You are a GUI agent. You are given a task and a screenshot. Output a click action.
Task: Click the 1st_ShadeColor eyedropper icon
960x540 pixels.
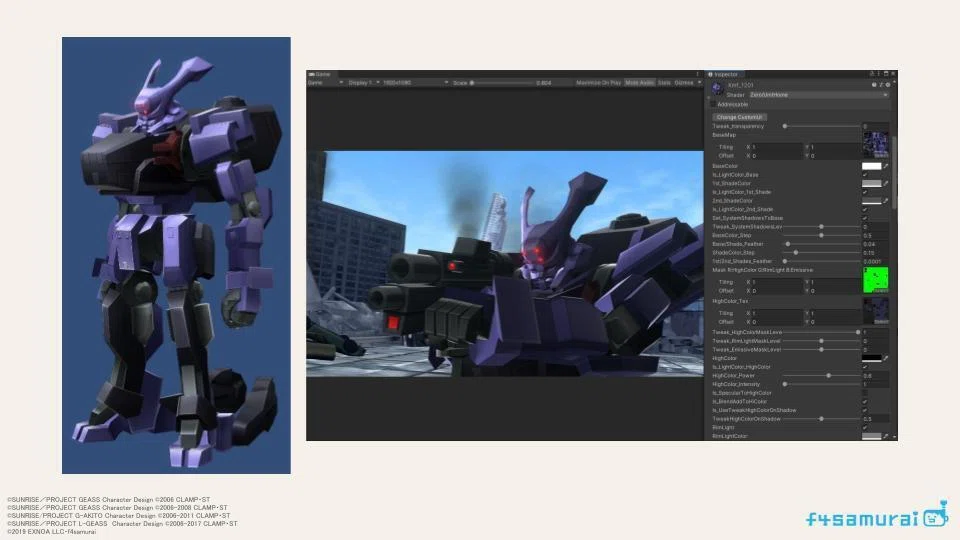pyautogui.click(x=886, y=183)
